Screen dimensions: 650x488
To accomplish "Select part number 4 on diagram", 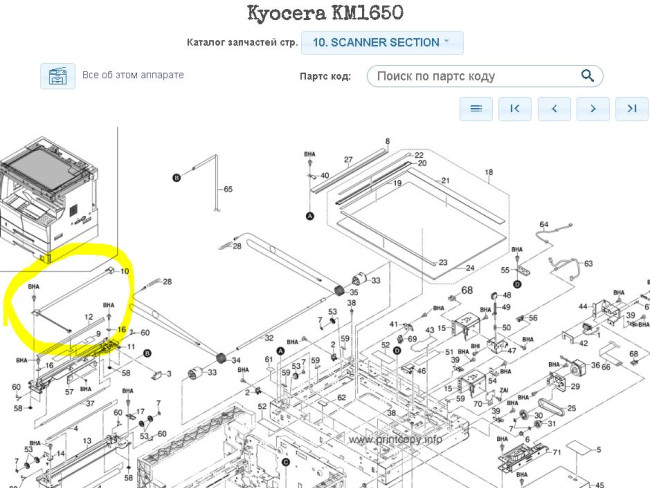I will point(75,428).
